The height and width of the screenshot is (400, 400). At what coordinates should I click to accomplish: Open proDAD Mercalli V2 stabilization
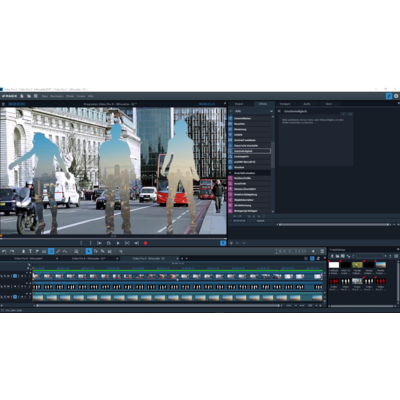pyautogui.click(x=249, y=162)
